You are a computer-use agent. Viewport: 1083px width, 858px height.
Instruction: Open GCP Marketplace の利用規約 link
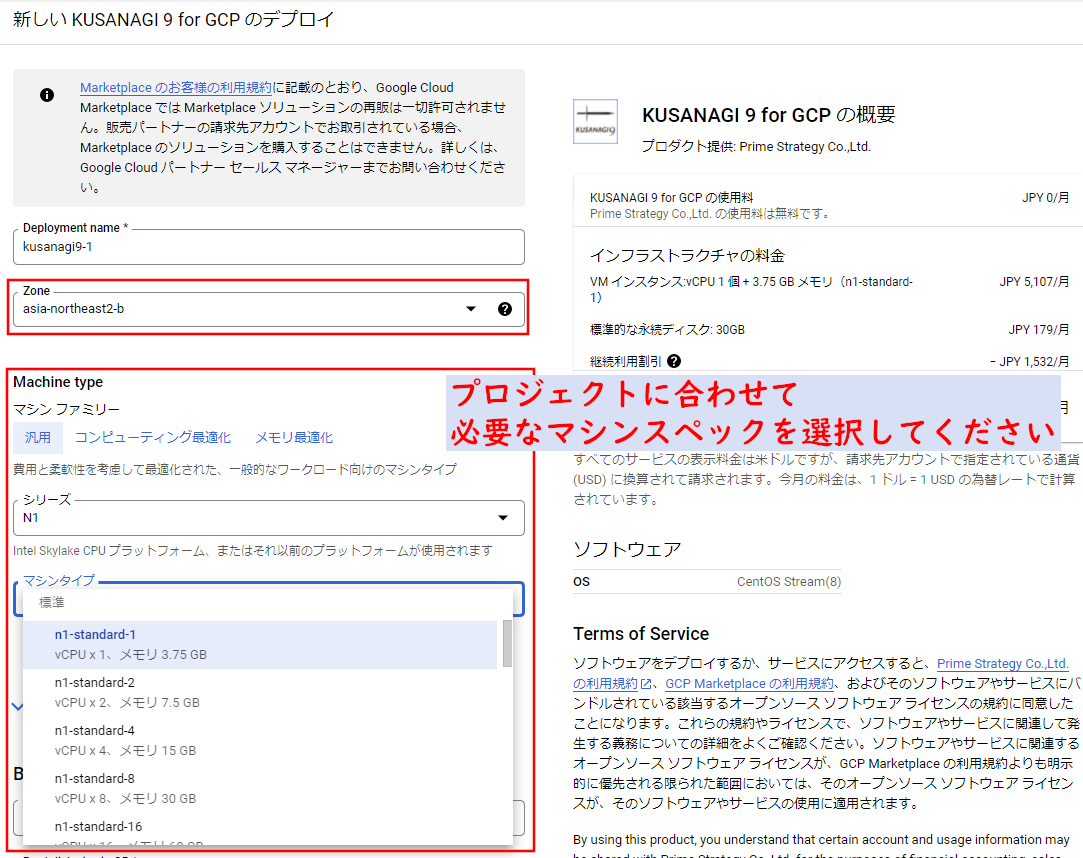(x=749, y=684)
